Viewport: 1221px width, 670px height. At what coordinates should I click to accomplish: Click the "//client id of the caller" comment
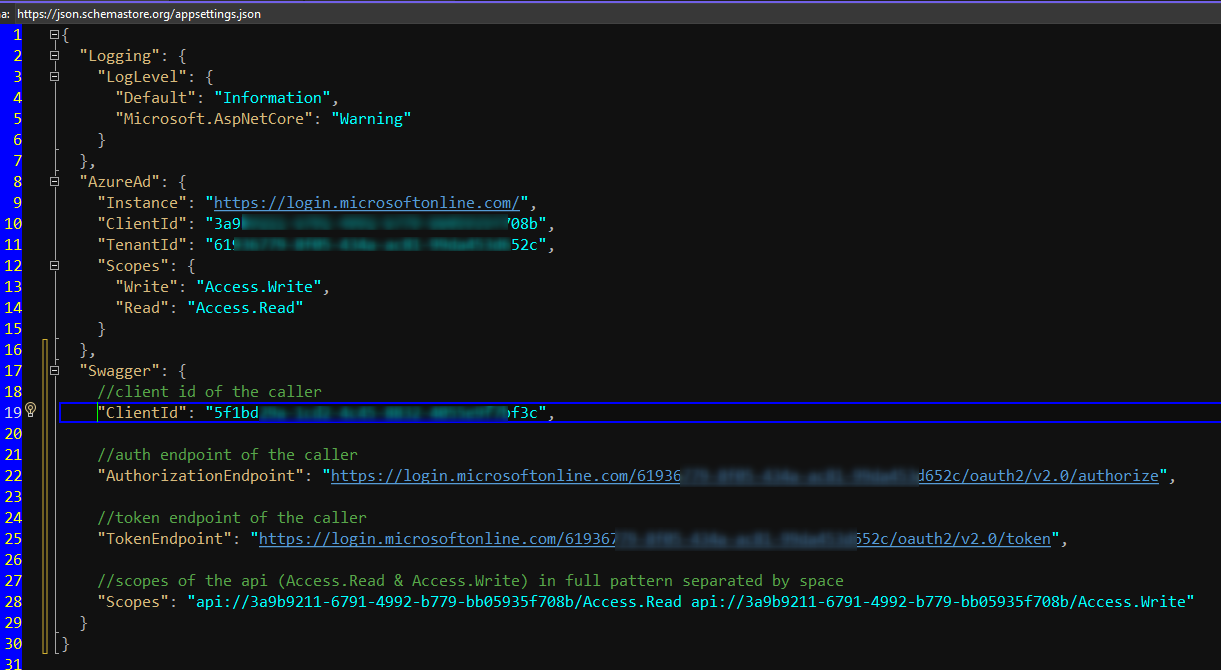coord(209,392)
